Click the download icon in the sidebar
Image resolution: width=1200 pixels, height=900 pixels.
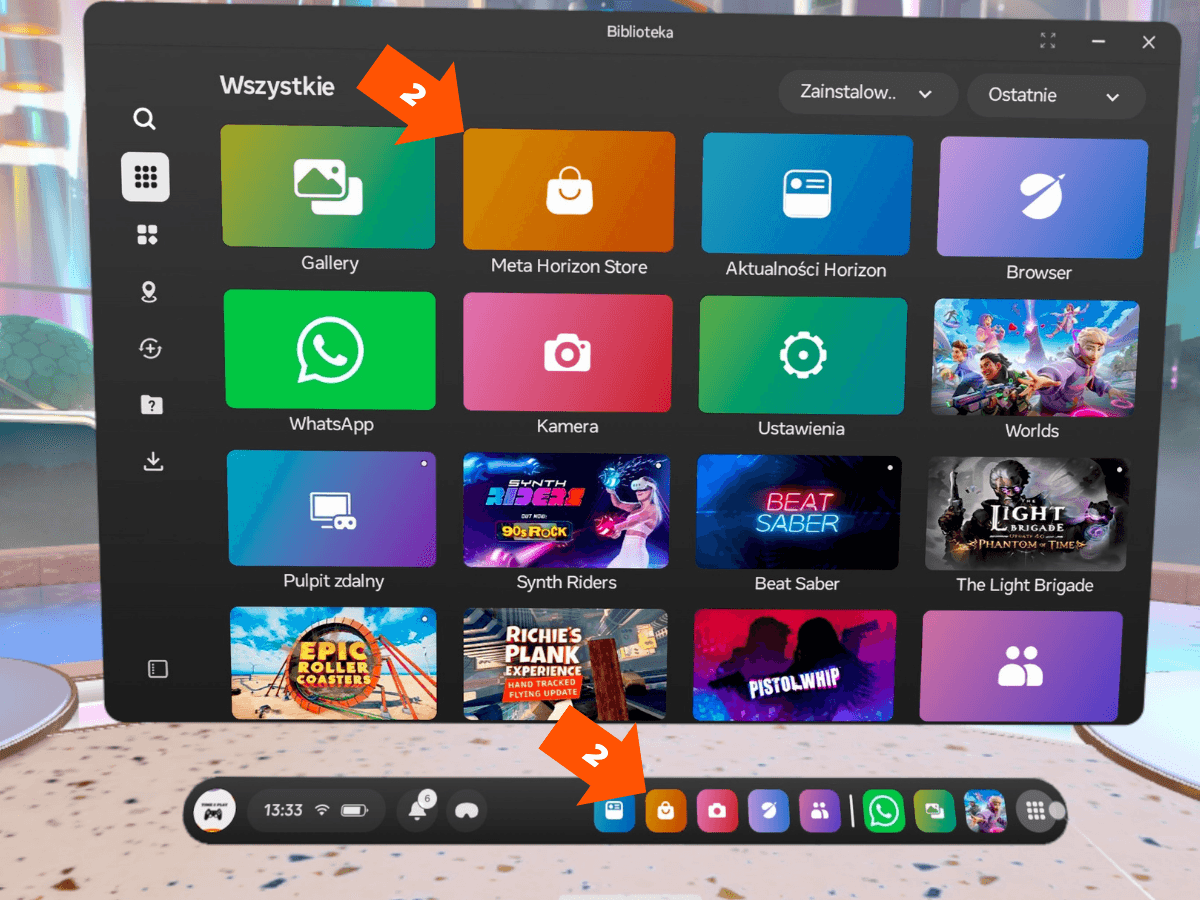(x=153, y=461)
